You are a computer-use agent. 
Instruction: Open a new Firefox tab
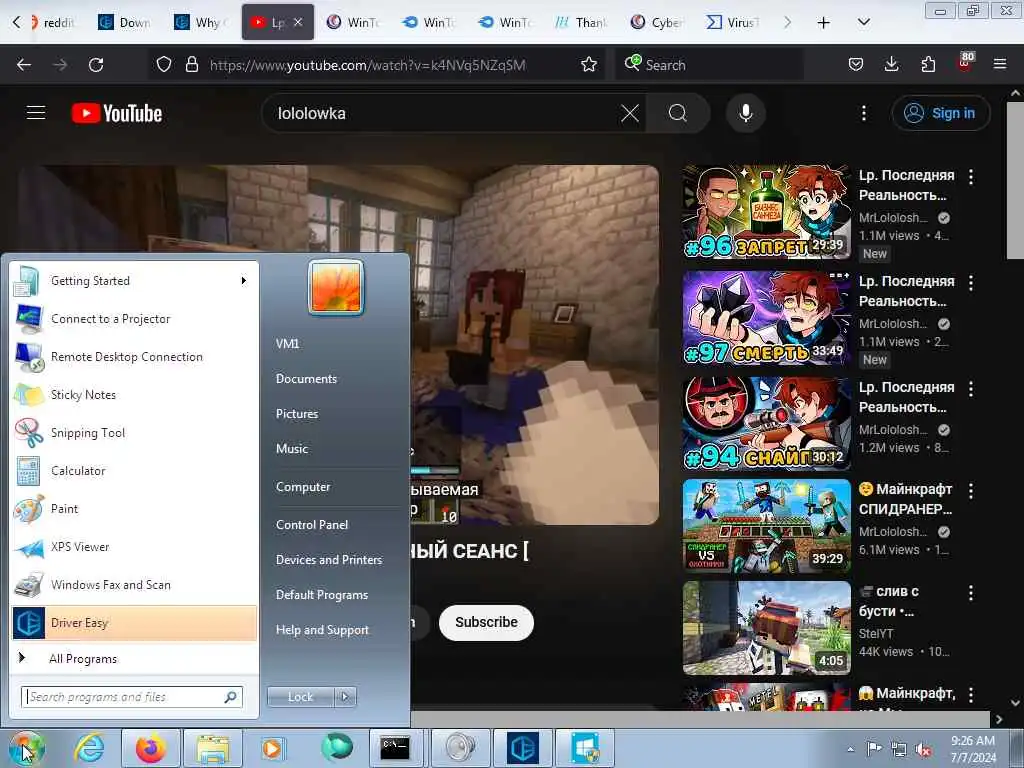pos(824,22)
